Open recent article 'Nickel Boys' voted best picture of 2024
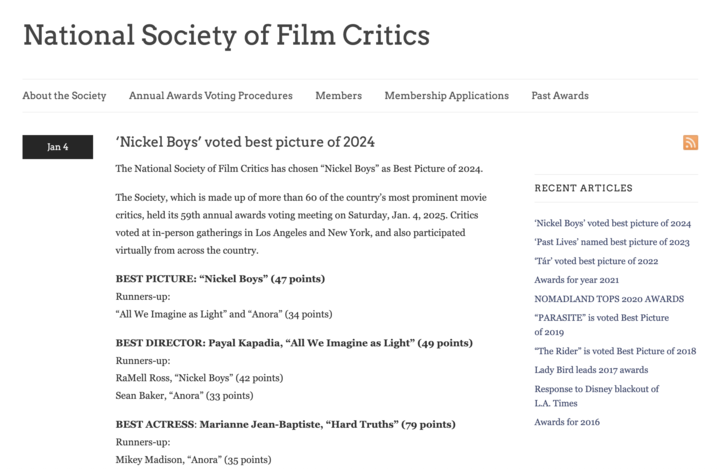Image resolution: width=720 pixels, height=469 pixels. pos(613,223)
